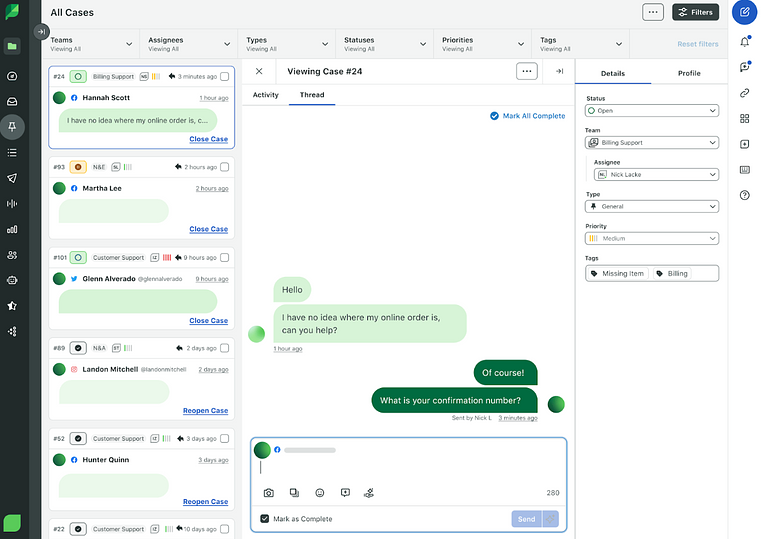This screenshot has height=539, width=774.
Task: Select checkbox for case #101
Action: 225,257
